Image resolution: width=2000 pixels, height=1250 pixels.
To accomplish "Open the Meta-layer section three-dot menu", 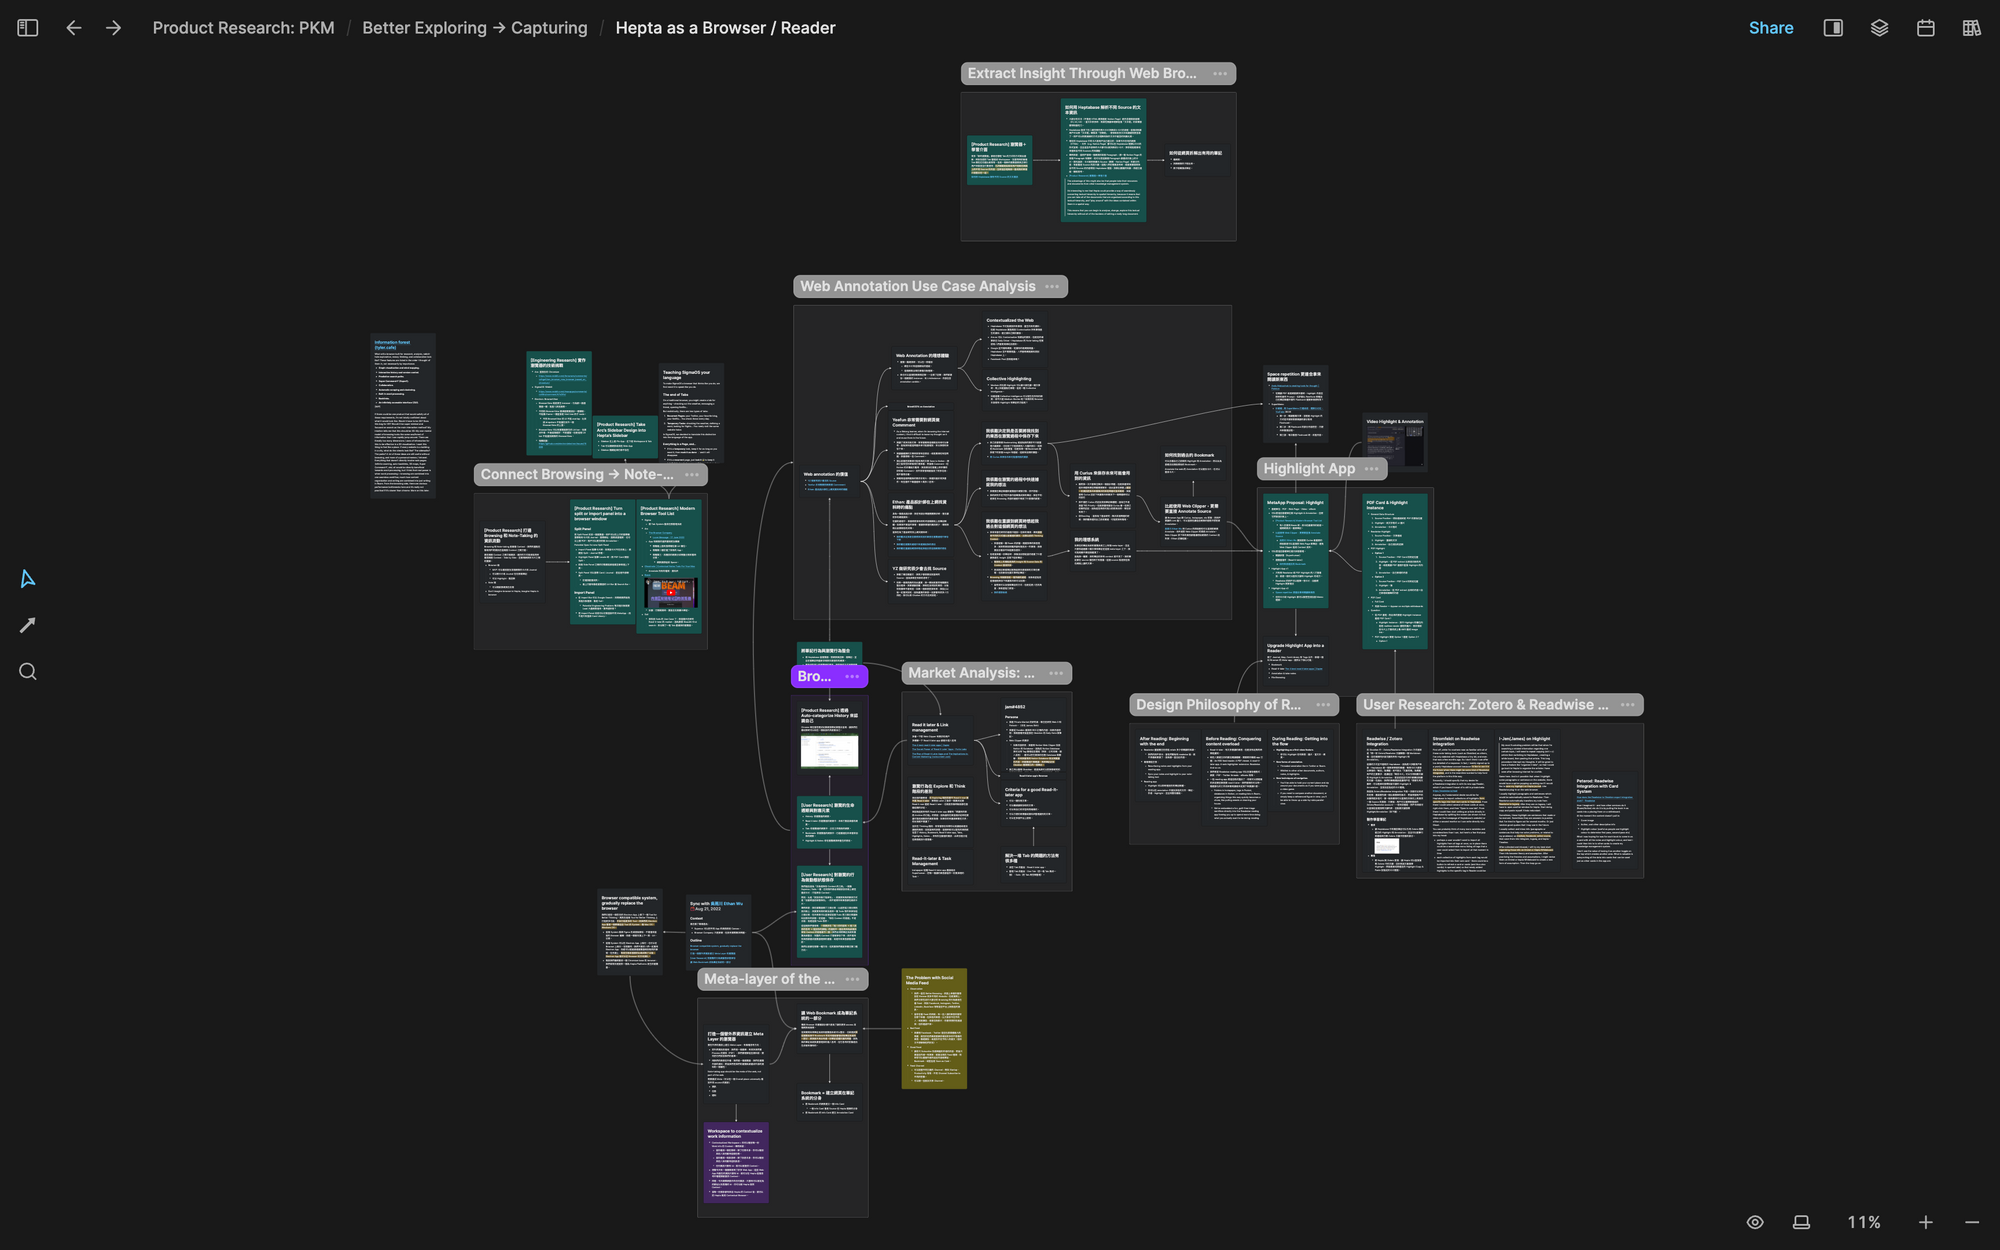I will [852, 980].
